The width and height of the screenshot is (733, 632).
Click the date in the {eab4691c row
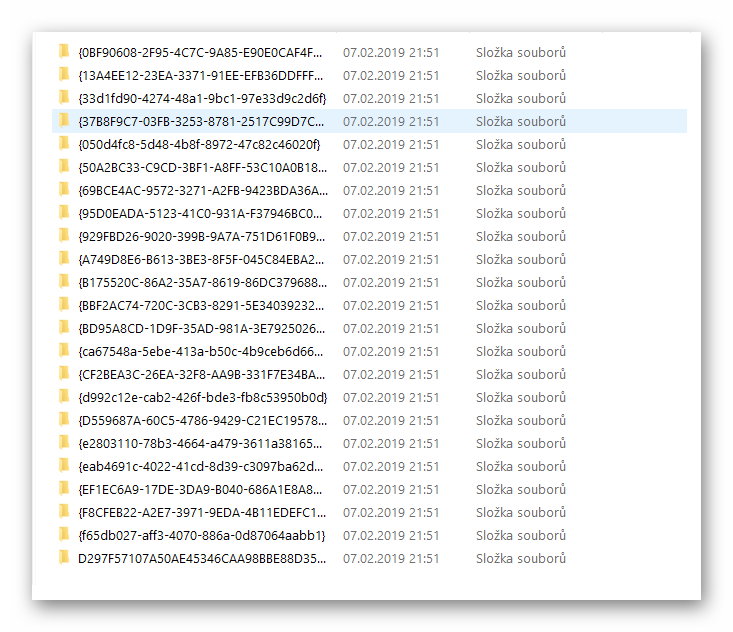tap(391, 467)
